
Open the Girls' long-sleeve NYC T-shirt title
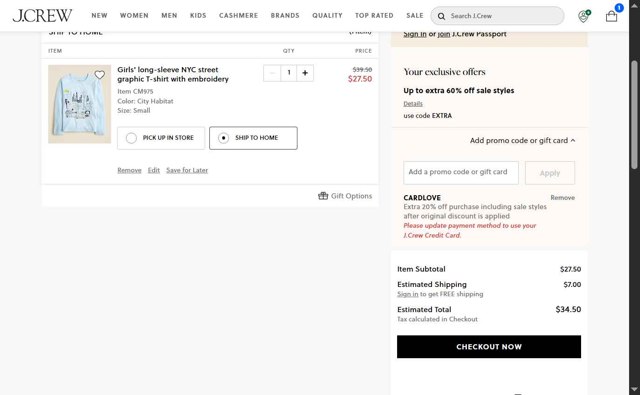tap(173, 74)
